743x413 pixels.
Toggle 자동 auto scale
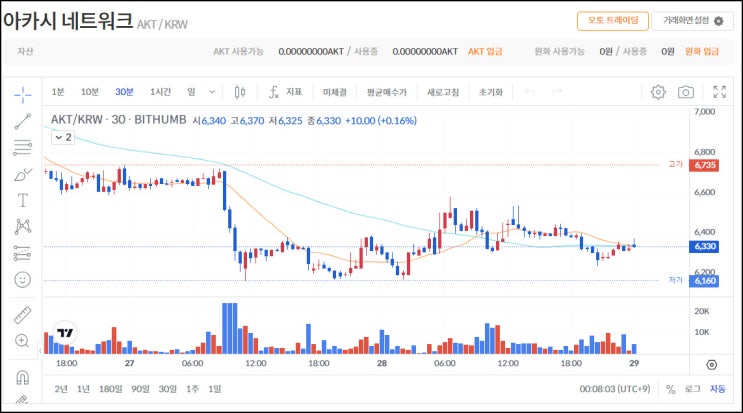click(717, 389)
